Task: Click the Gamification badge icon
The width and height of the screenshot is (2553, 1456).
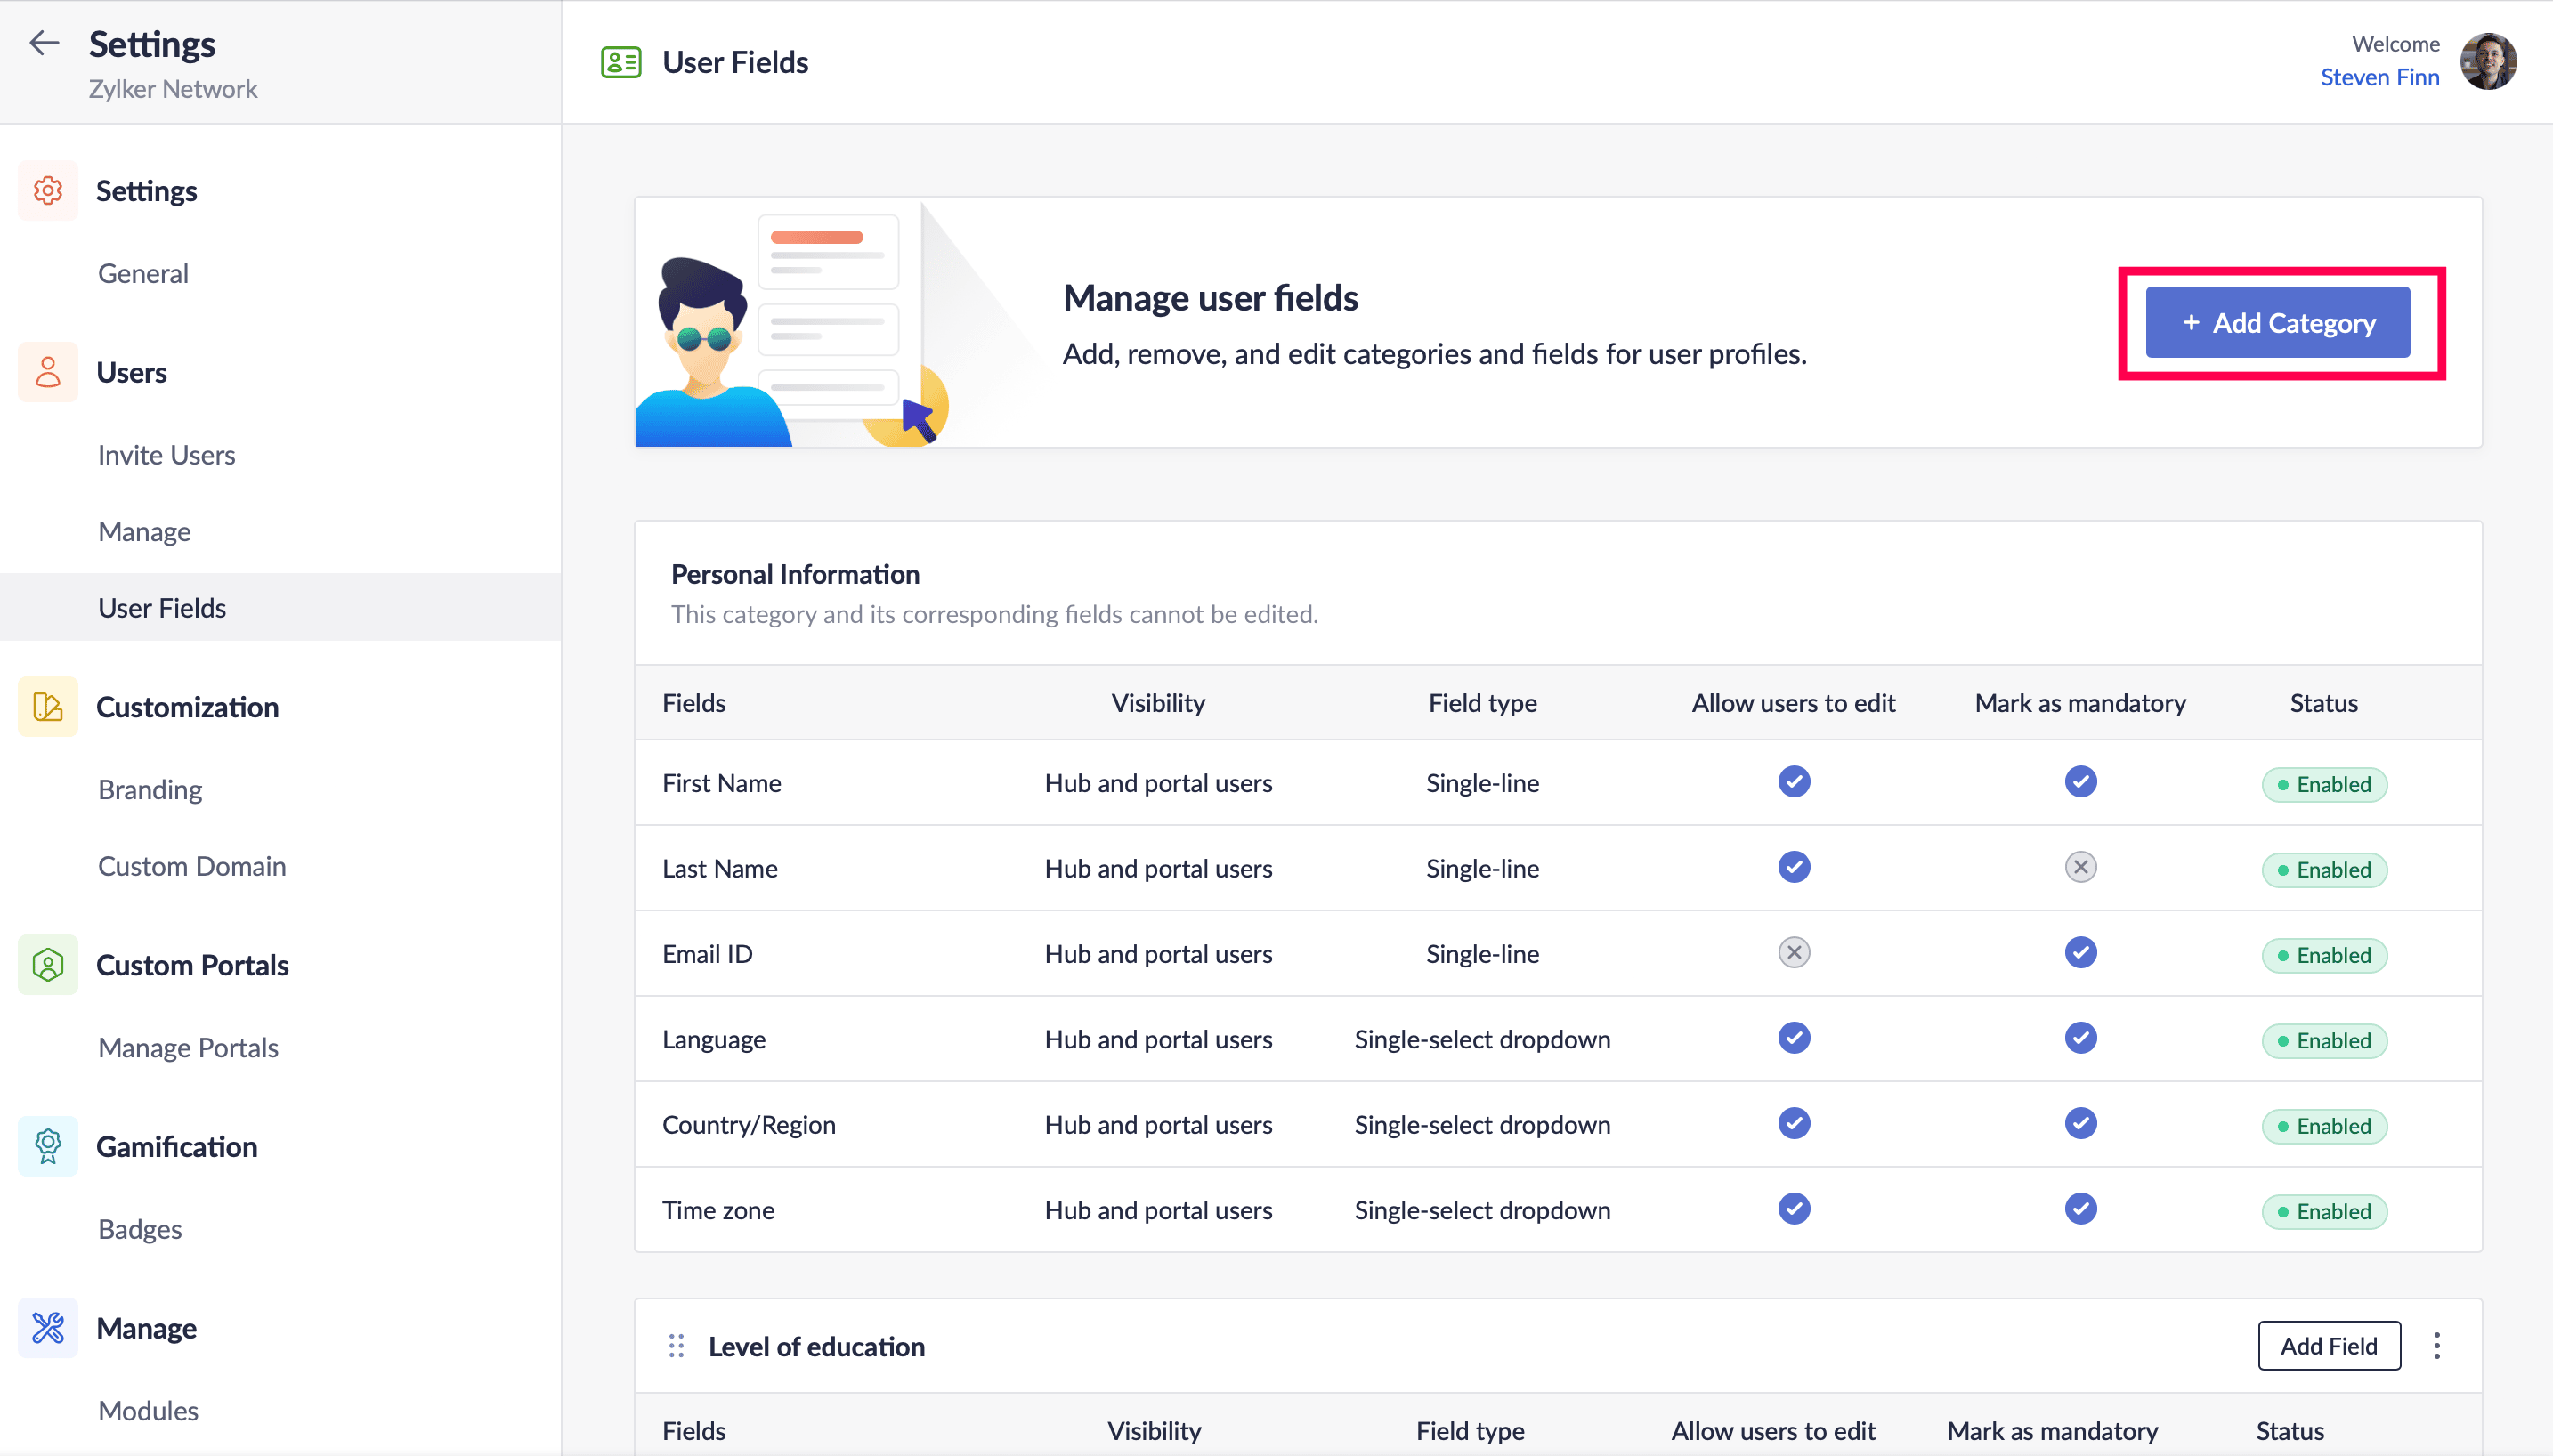Action: point(47,1146)
